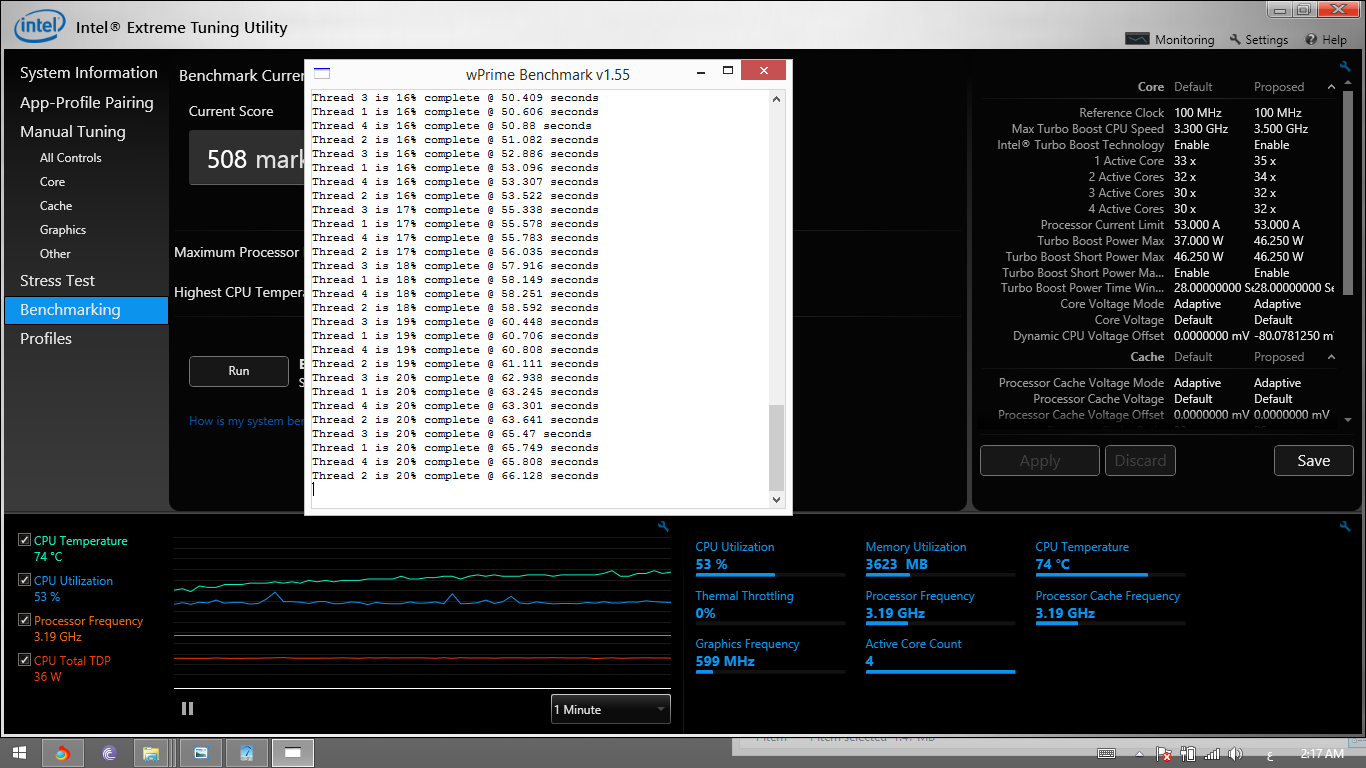This screenshot has width=1366, height=768.
Task: Select Manual Tuning in sidebar
Action: point(73,131)
